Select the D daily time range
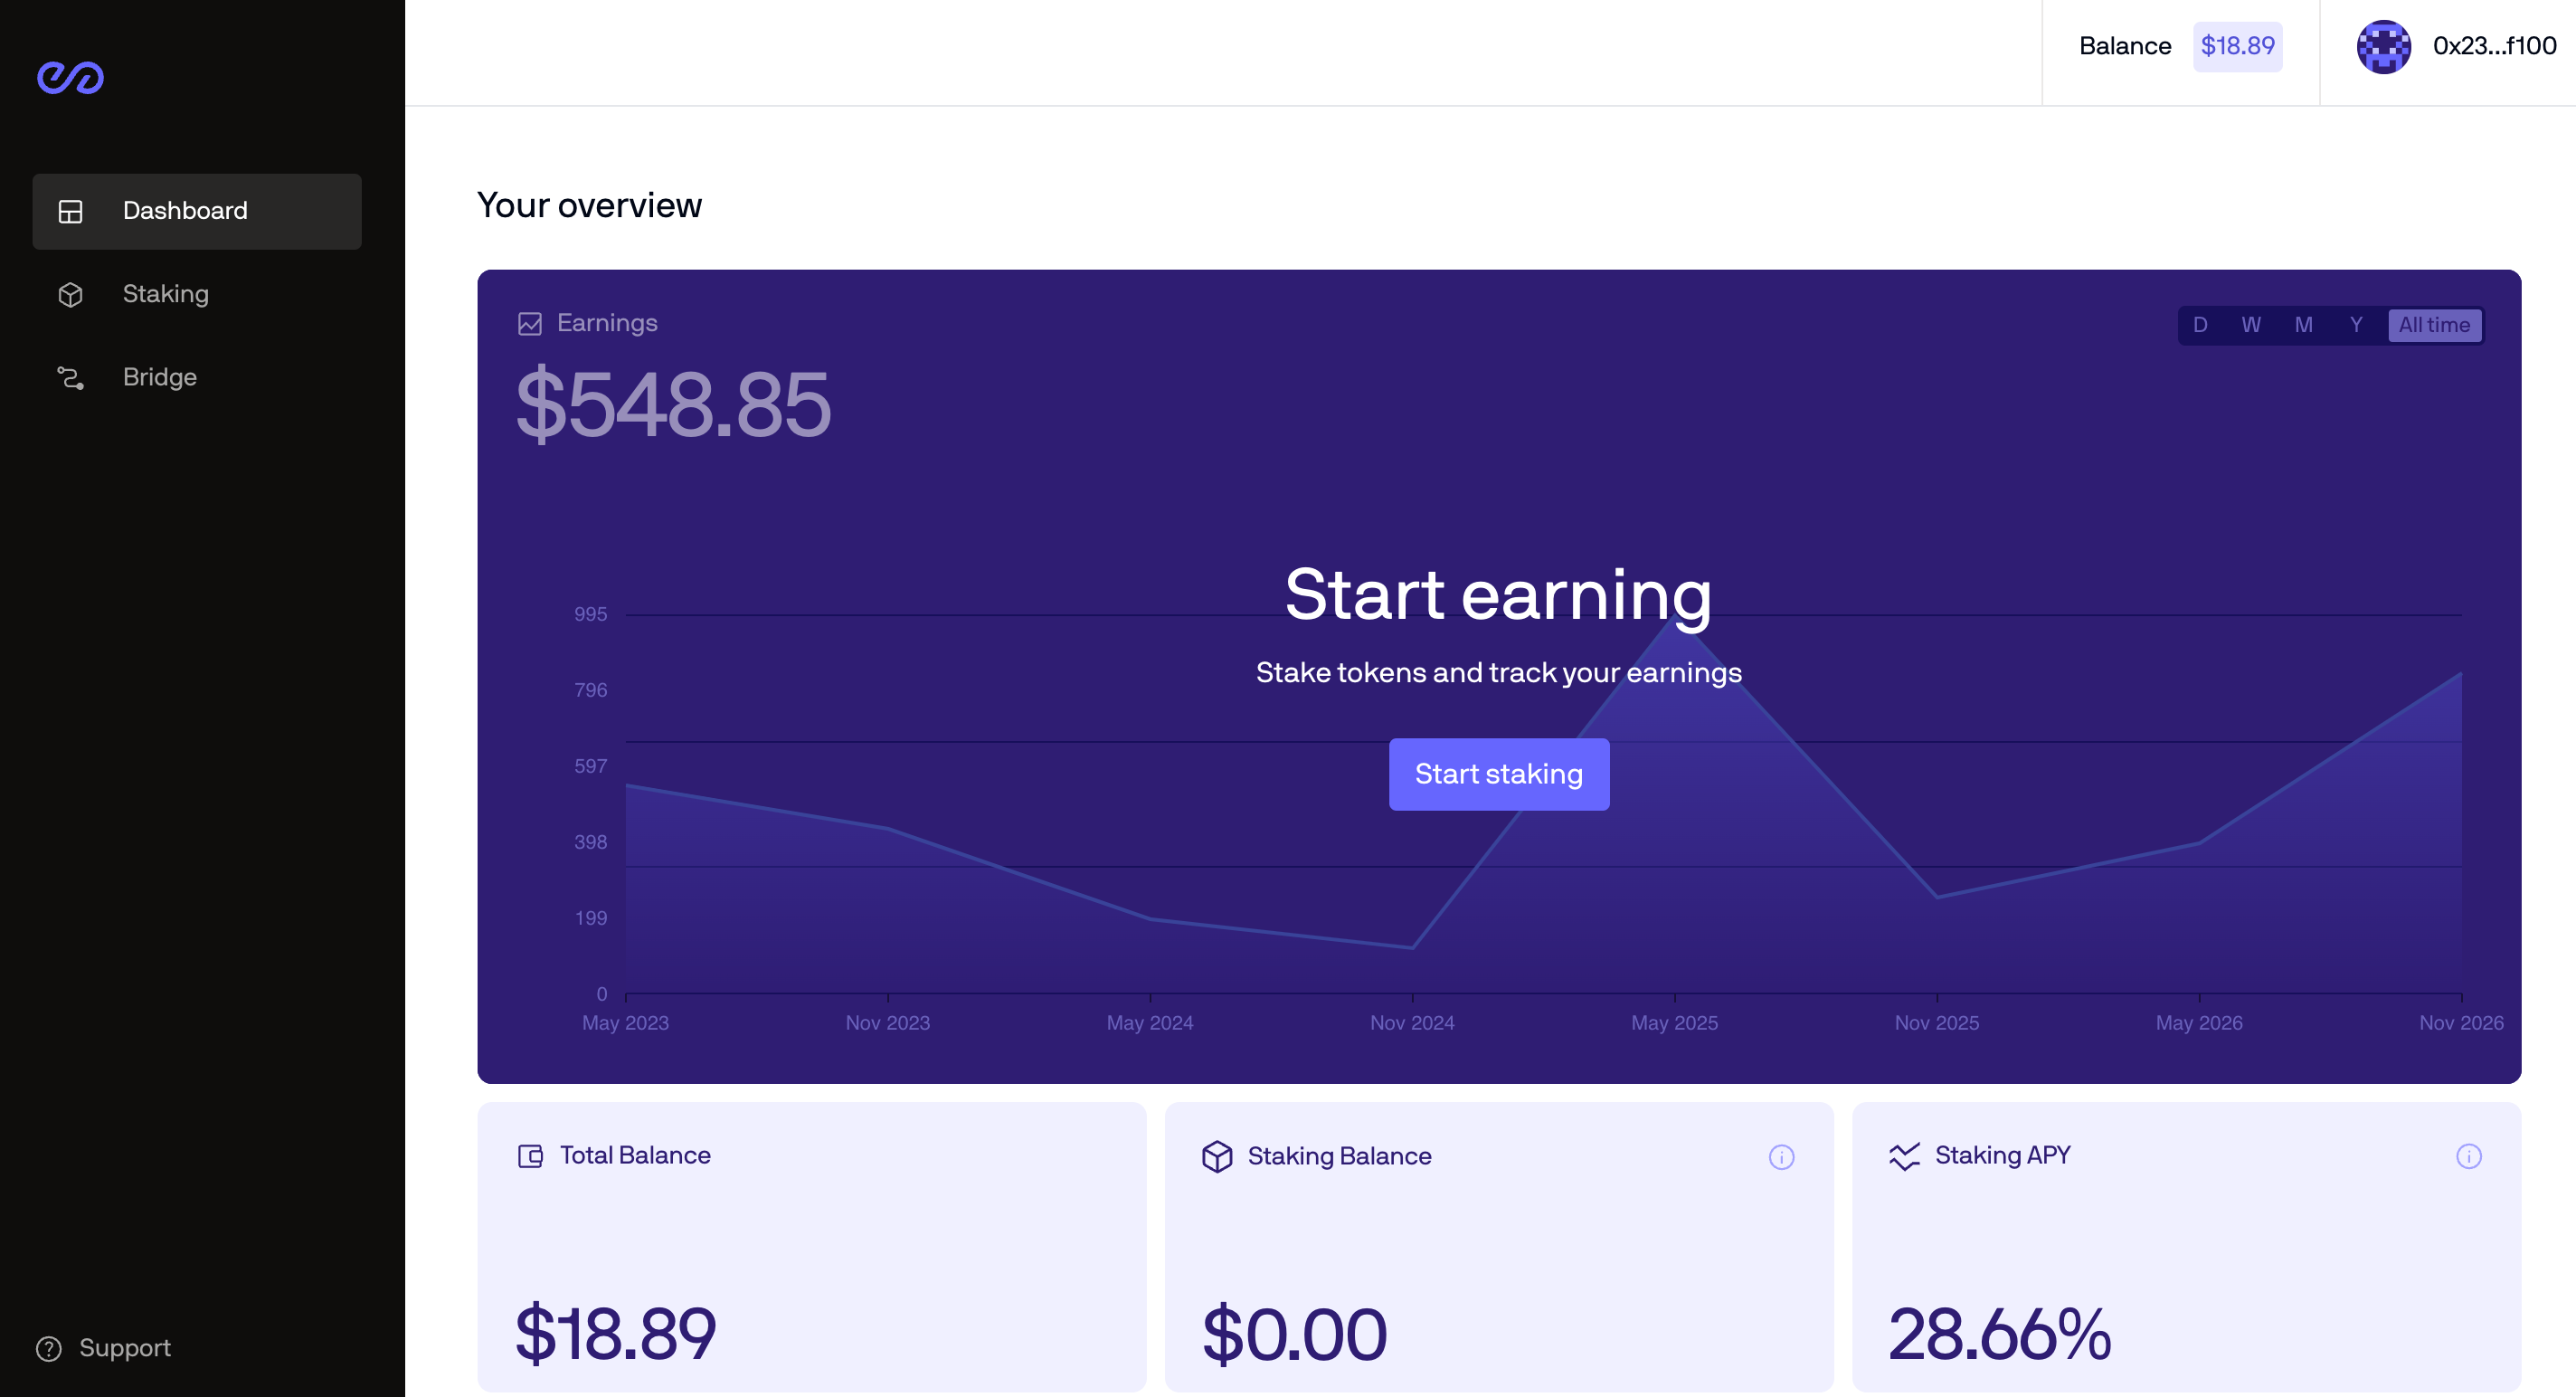 pos(2200,325)
